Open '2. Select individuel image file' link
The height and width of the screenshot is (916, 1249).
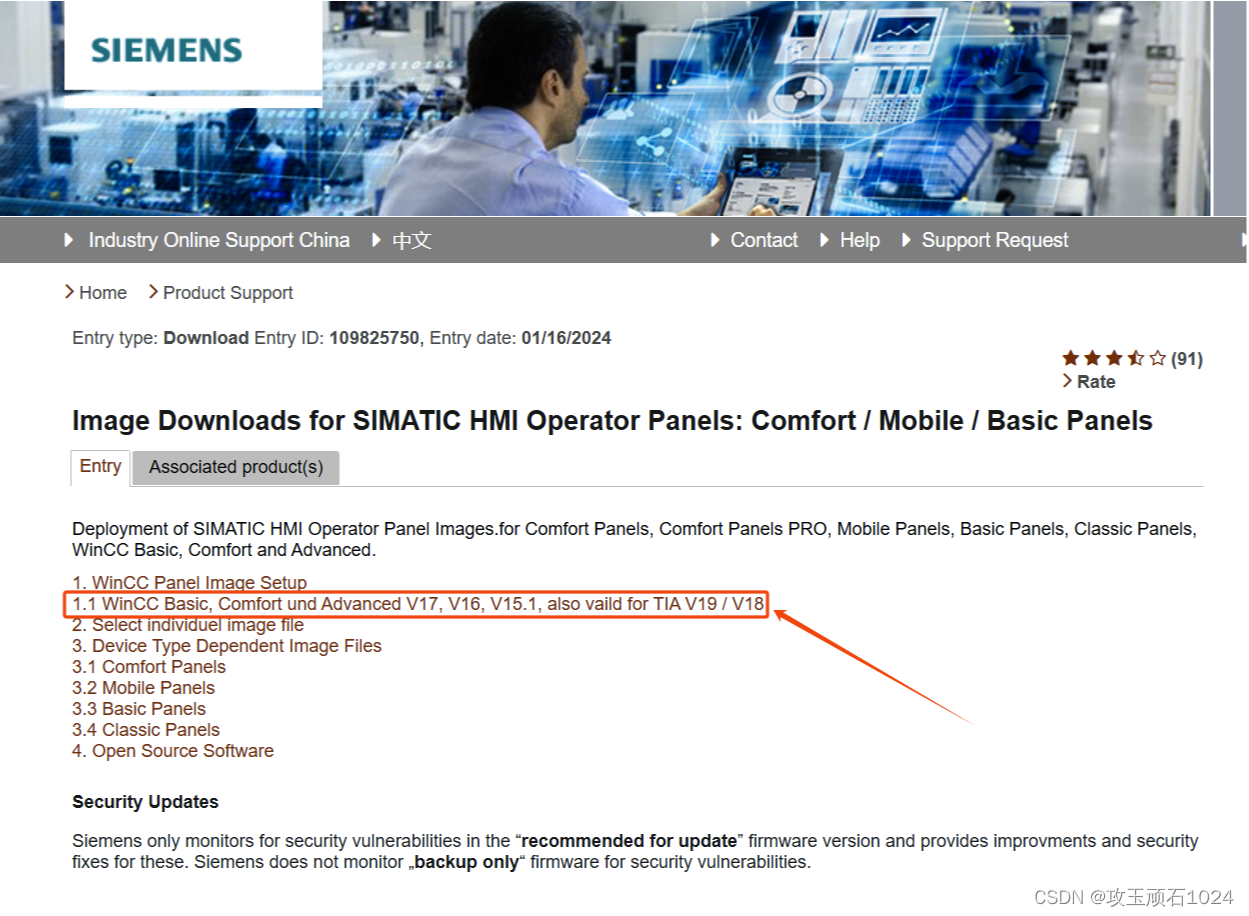[x=188, y=625]
